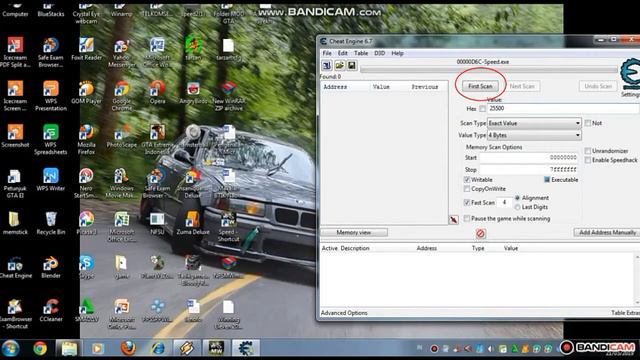Image resolution: width=640 pixels, height=360 pixels.
Task: Open Scan Type dropdown
Action: tap(534, 123)
